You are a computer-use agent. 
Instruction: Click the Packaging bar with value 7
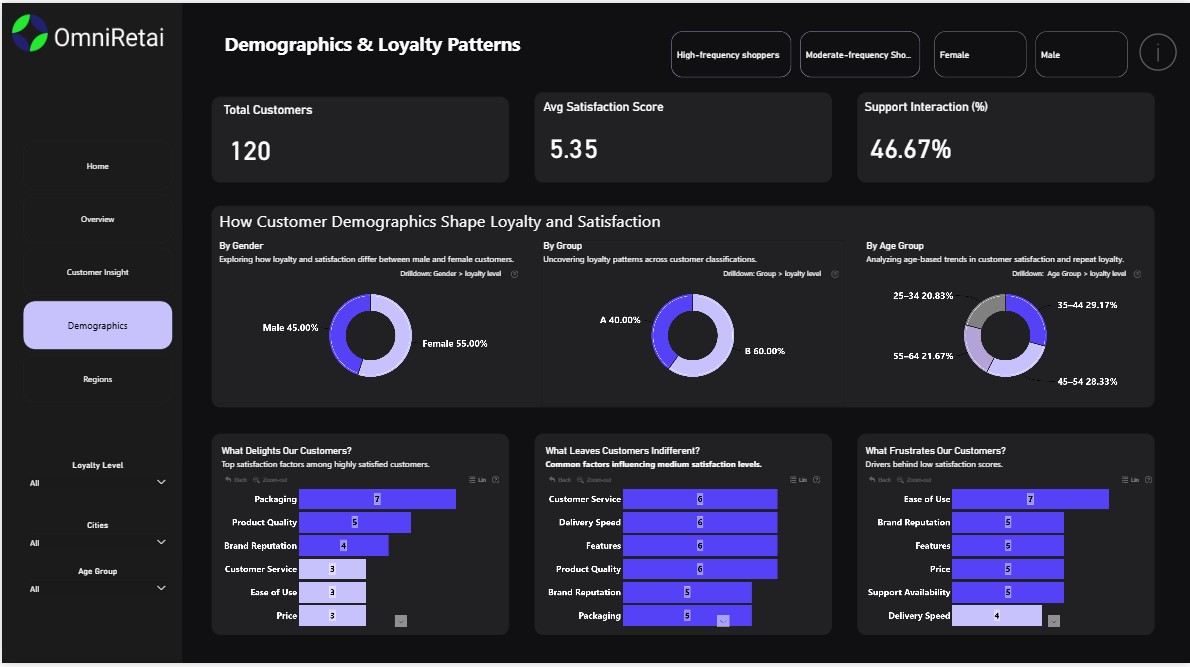click(x=377, y=499)
